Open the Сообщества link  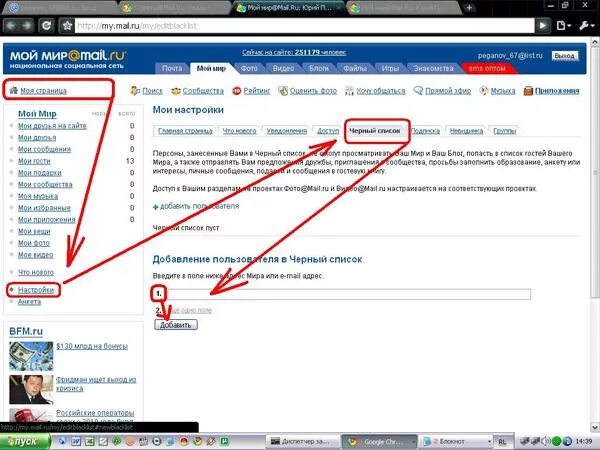click(203, 91)
